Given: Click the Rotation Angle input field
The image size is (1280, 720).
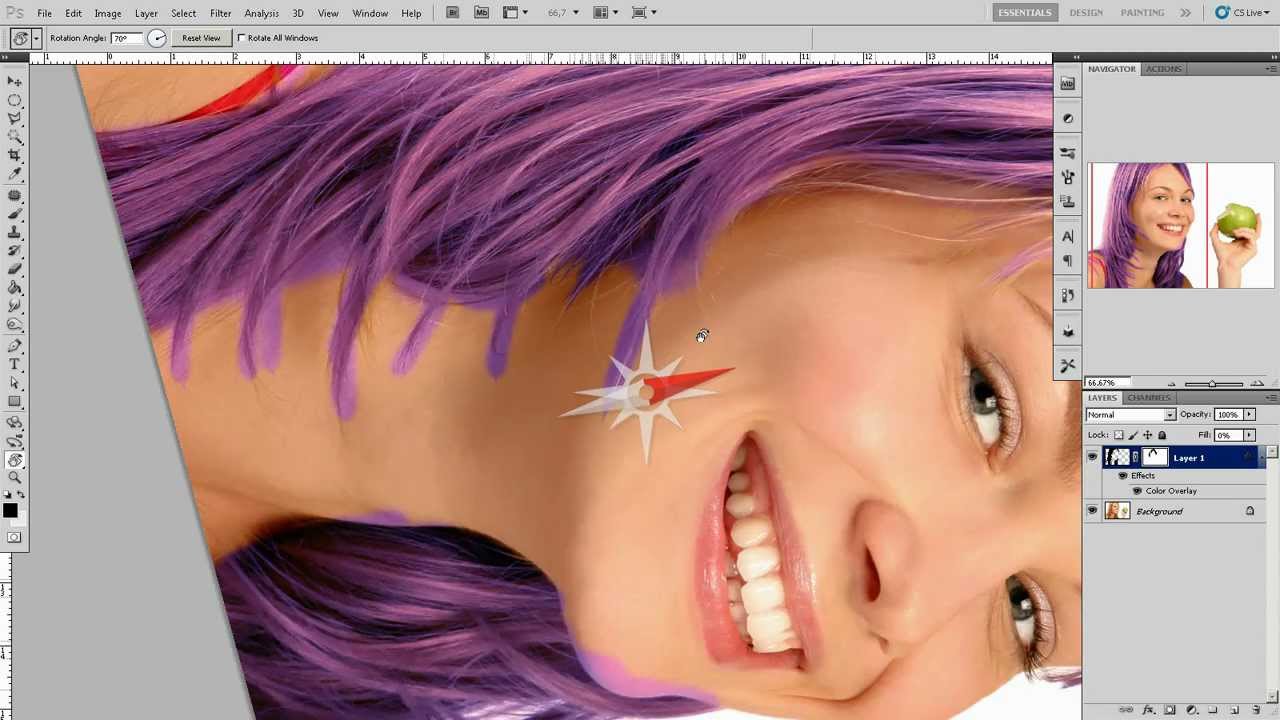Looking at the screenshot, I should 126,38.
